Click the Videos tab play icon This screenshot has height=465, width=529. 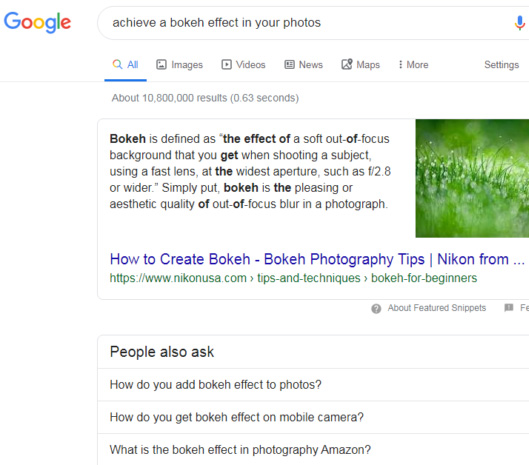226,64
